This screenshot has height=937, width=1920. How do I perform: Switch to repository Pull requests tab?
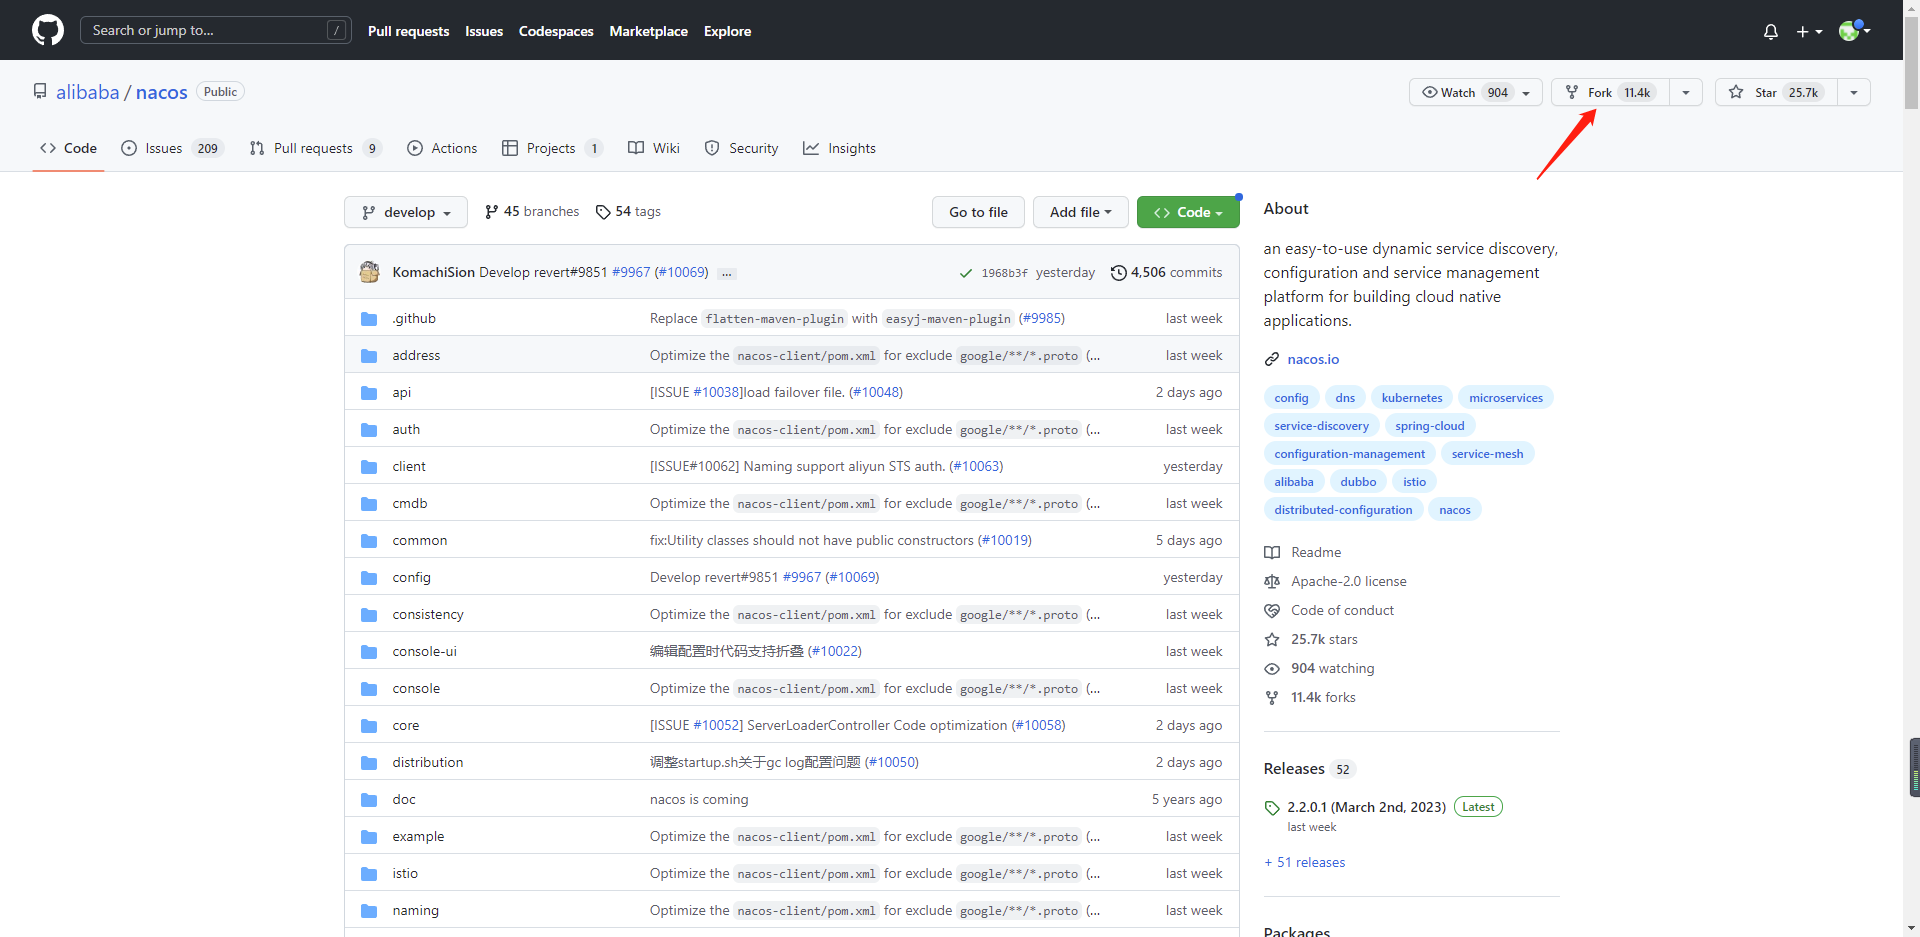tap(315, 148)
